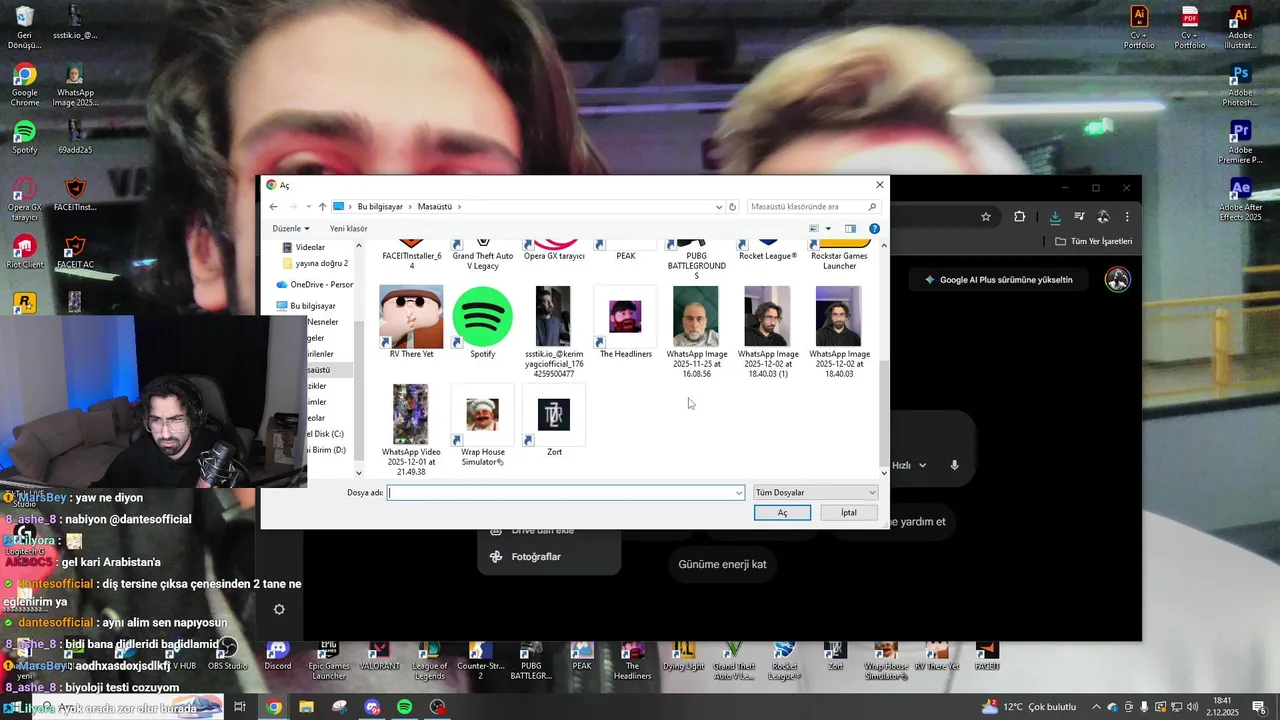This screenshot has height=720, width=1280.
Task: Click Yeni klasör button
Action: [349, 229]
